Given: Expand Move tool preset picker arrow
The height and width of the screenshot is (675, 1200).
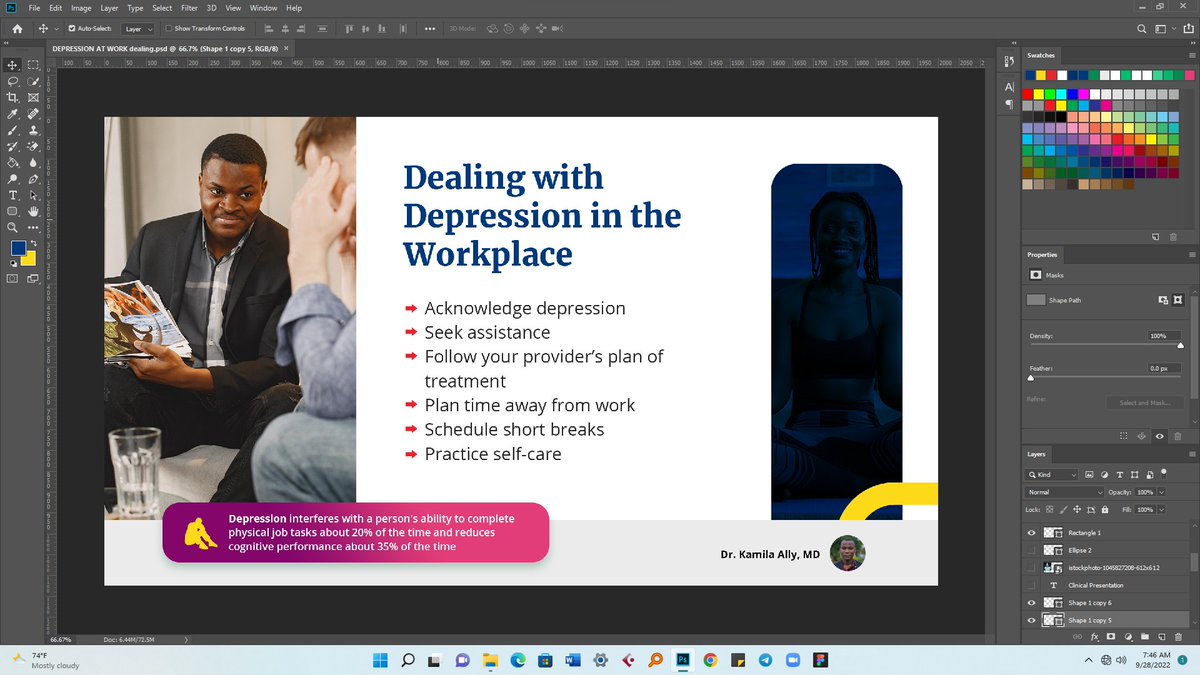Looking at the screenshot, I should point(57,29).
